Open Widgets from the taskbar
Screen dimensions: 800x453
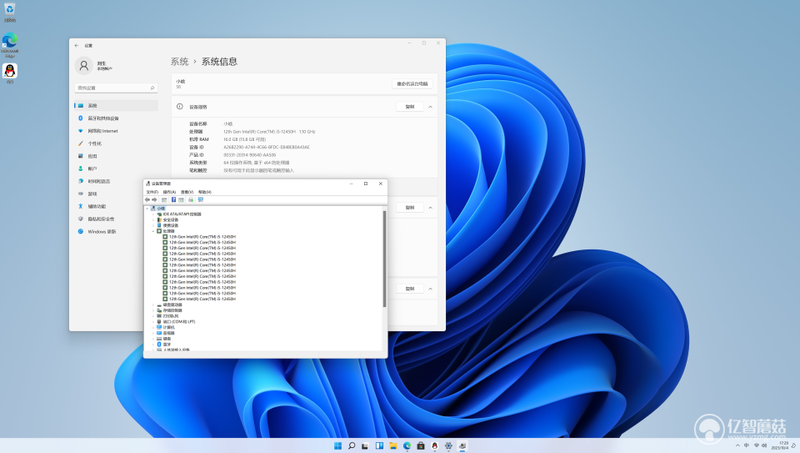379,446
